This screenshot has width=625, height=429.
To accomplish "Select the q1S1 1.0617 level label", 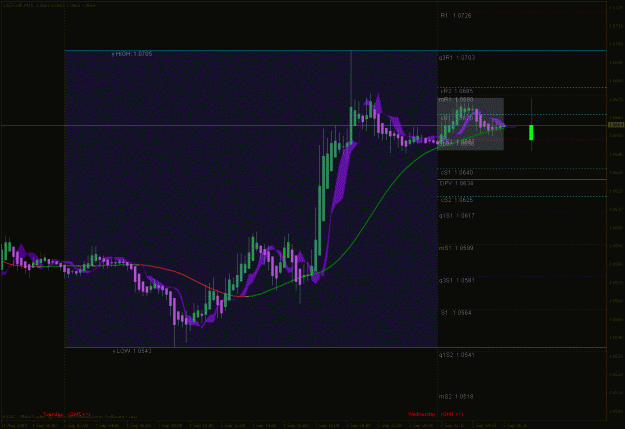I will (457, 216).
